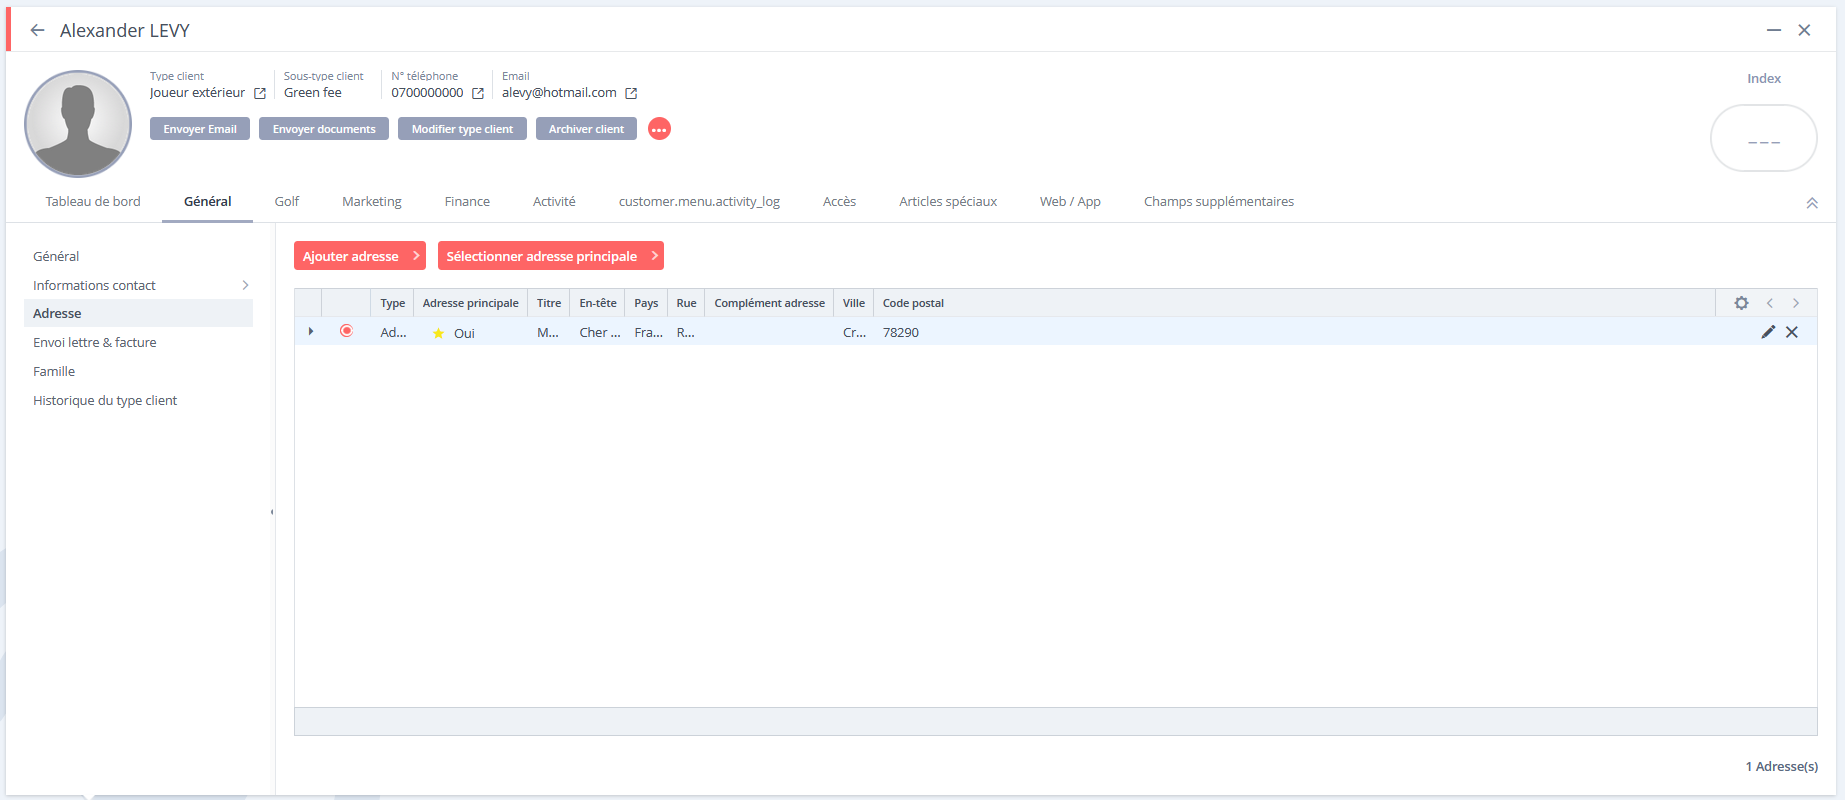Select the Général tab
Image resolution: width=1845 pixels, height=800 pixels.
click(x=208, y=201)
